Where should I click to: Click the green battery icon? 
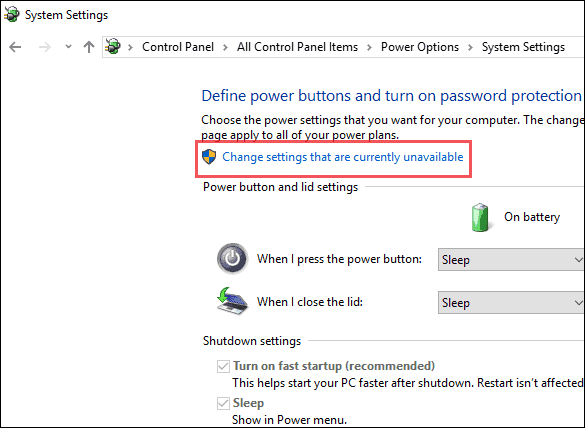(x=480, y=218)
